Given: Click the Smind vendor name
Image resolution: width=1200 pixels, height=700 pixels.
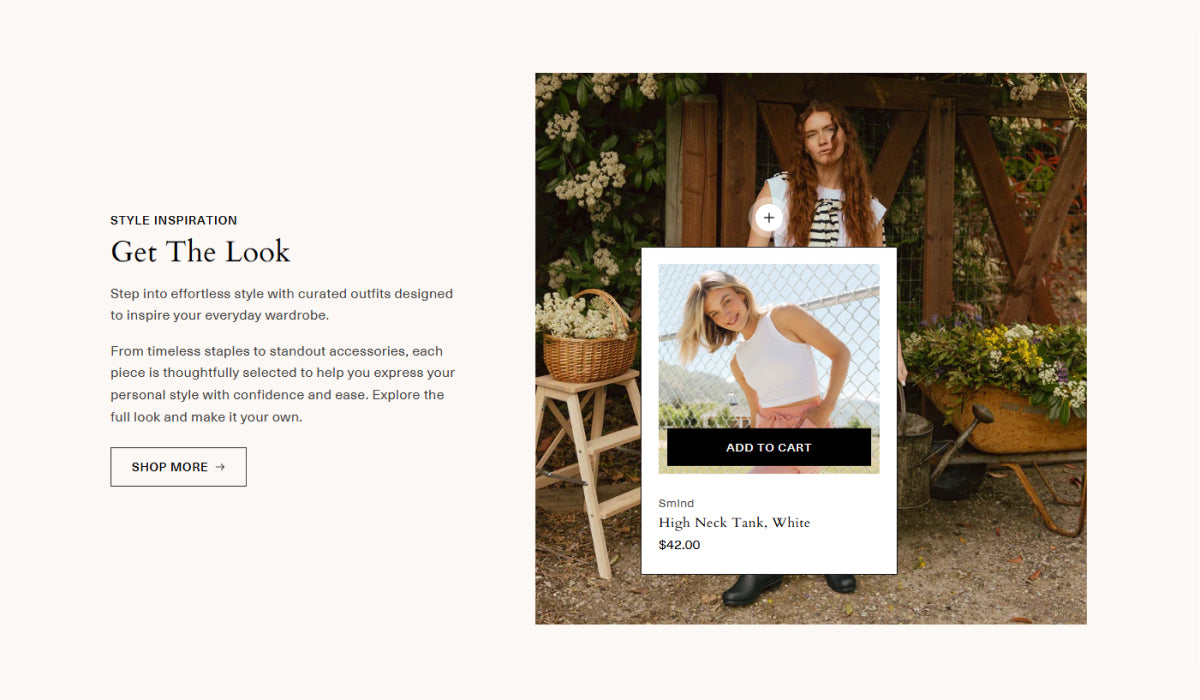Looking at the screenshot, I should pyautogui.click(x=676, y=503).
